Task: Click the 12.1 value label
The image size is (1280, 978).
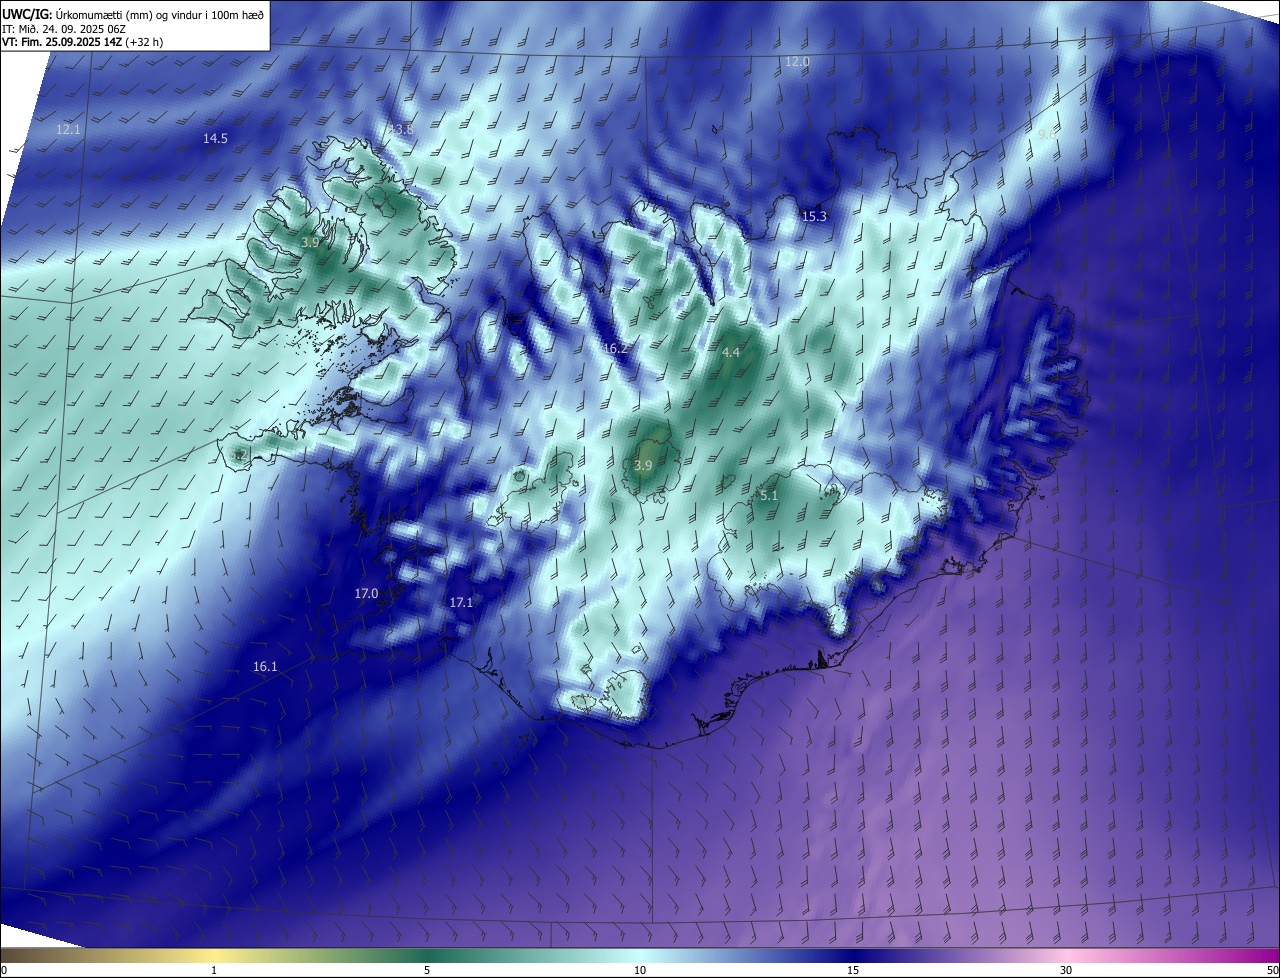Action: click(68, 130)
